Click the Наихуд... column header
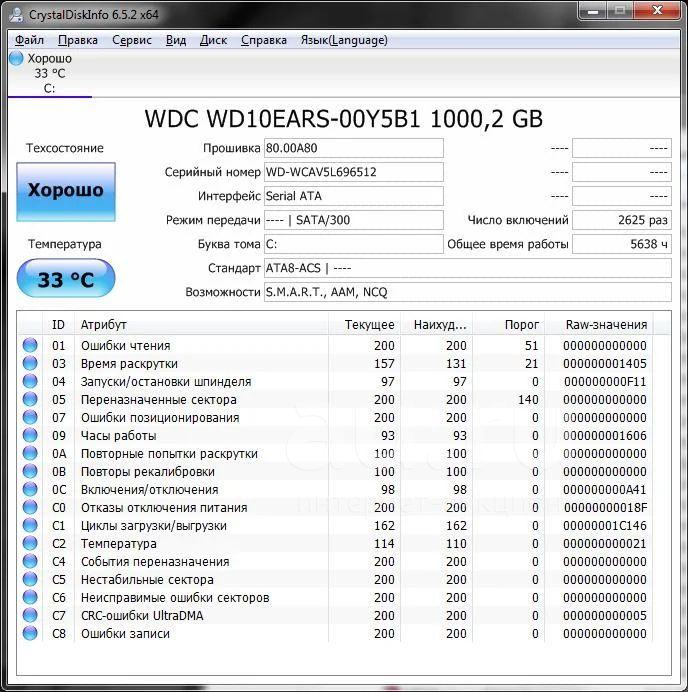Screen dimensions: 688x692 (x=436, y=325)
